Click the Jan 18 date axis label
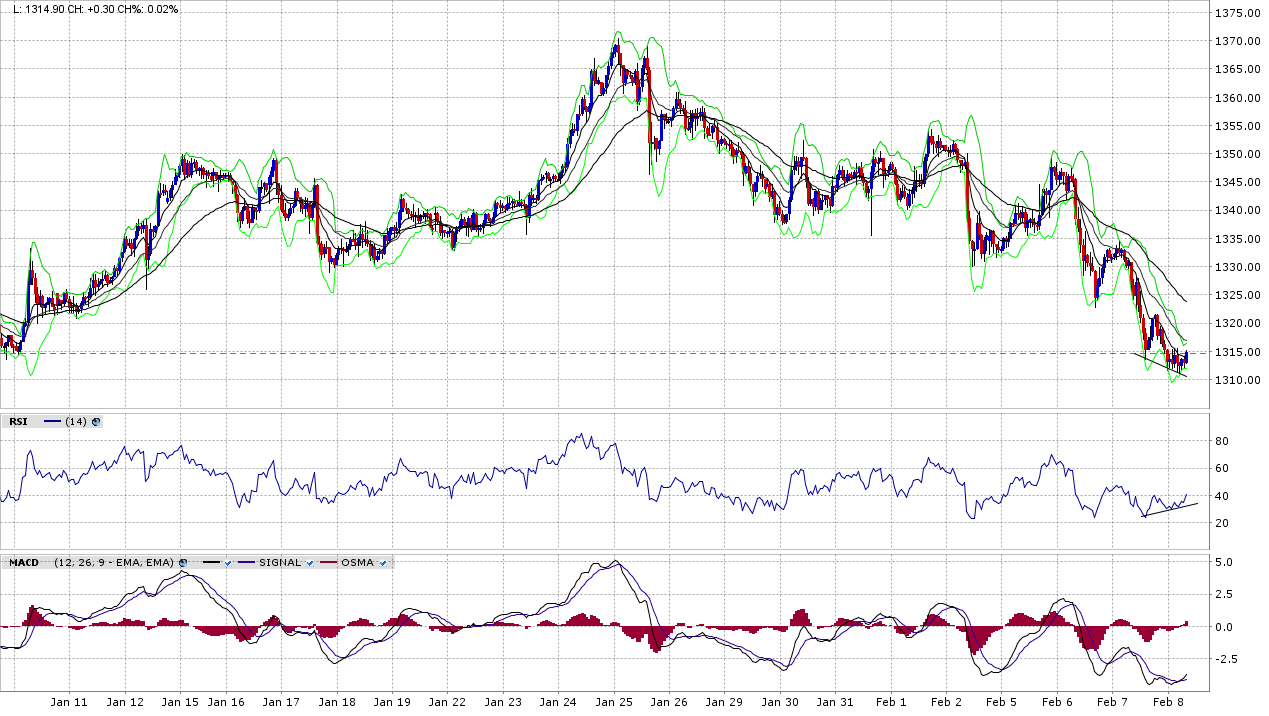 pyautogui.click(x=338, y=703)
